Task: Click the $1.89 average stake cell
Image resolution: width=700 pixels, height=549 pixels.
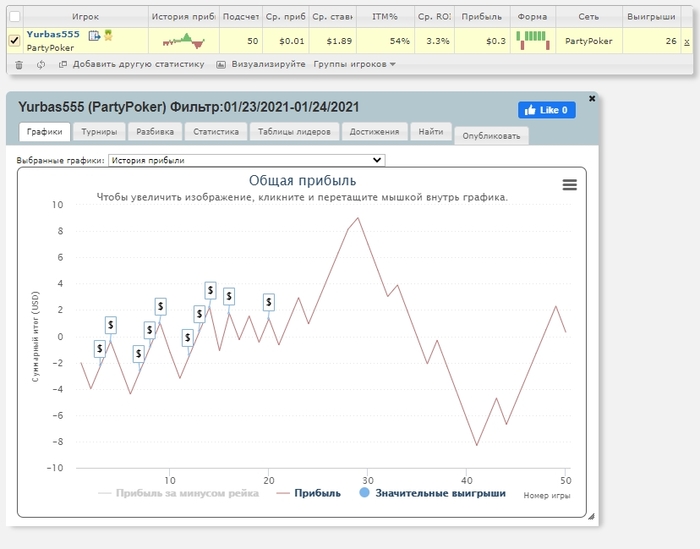Action: coord(333,41)
